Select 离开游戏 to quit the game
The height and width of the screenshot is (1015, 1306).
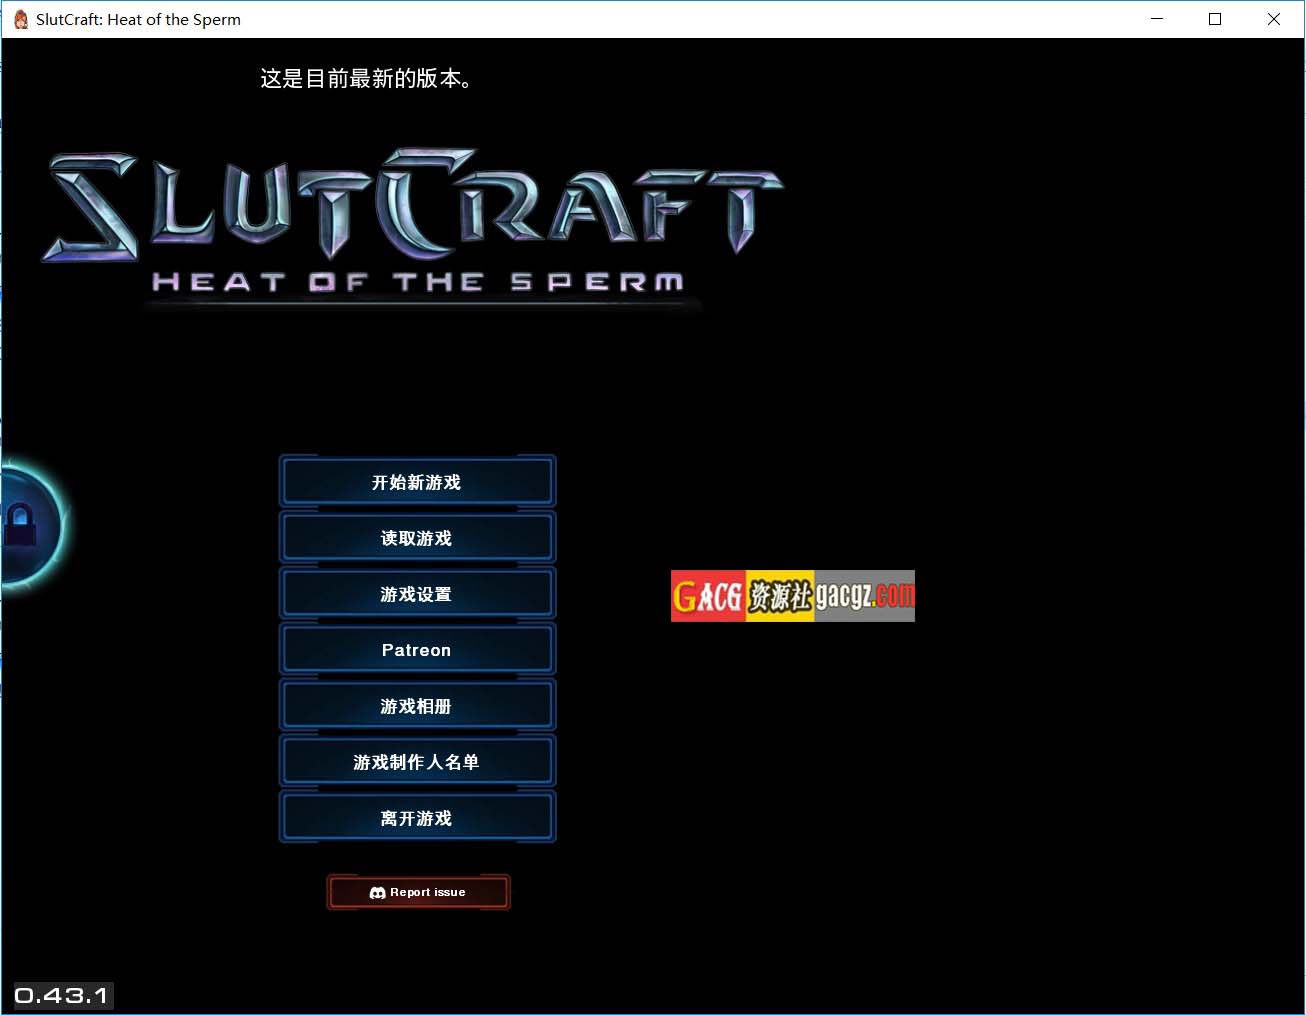[x=416, y=818]
